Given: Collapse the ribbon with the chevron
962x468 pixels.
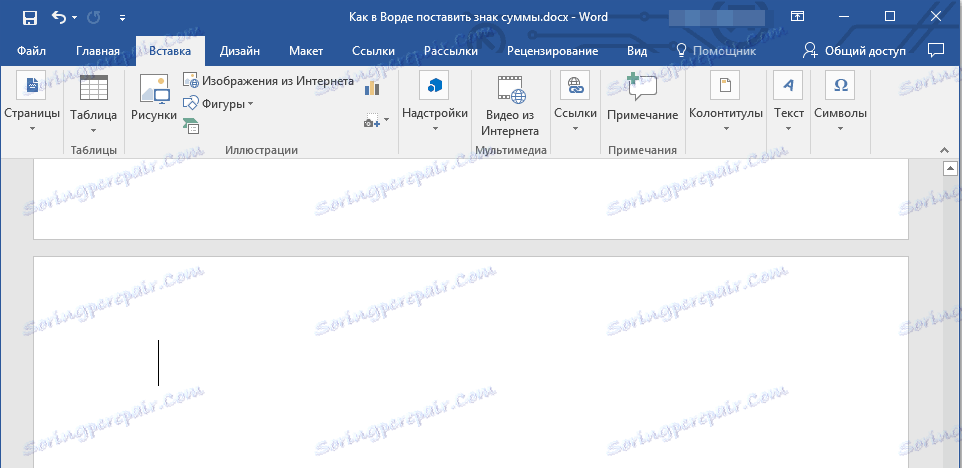Looking at the screenshot, I should click(944, 150).
